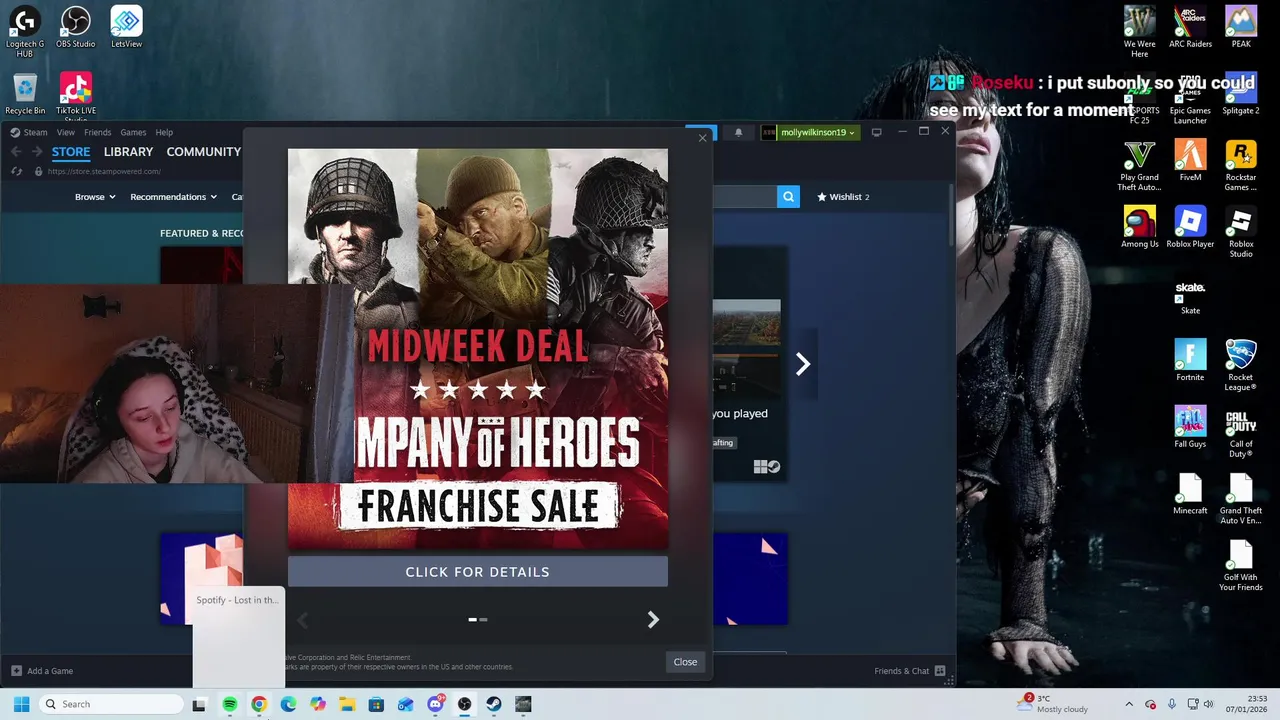Viewport: 1280px width, 720px height.
Task: Launch ARC Raiders from the desktop
Action: 1190,27
